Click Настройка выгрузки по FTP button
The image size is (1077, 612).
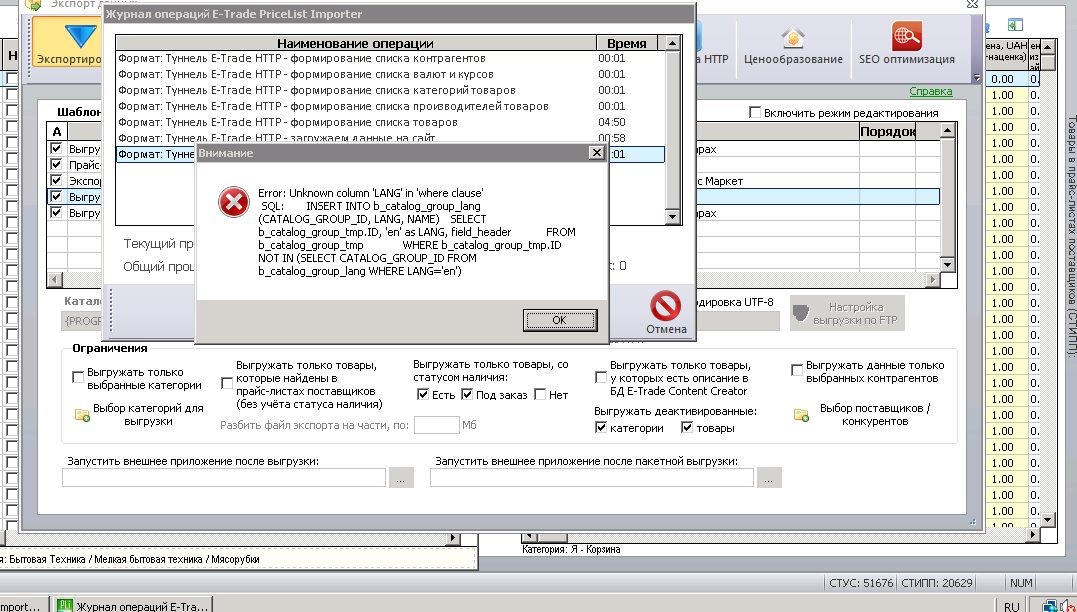click(847, 313)
